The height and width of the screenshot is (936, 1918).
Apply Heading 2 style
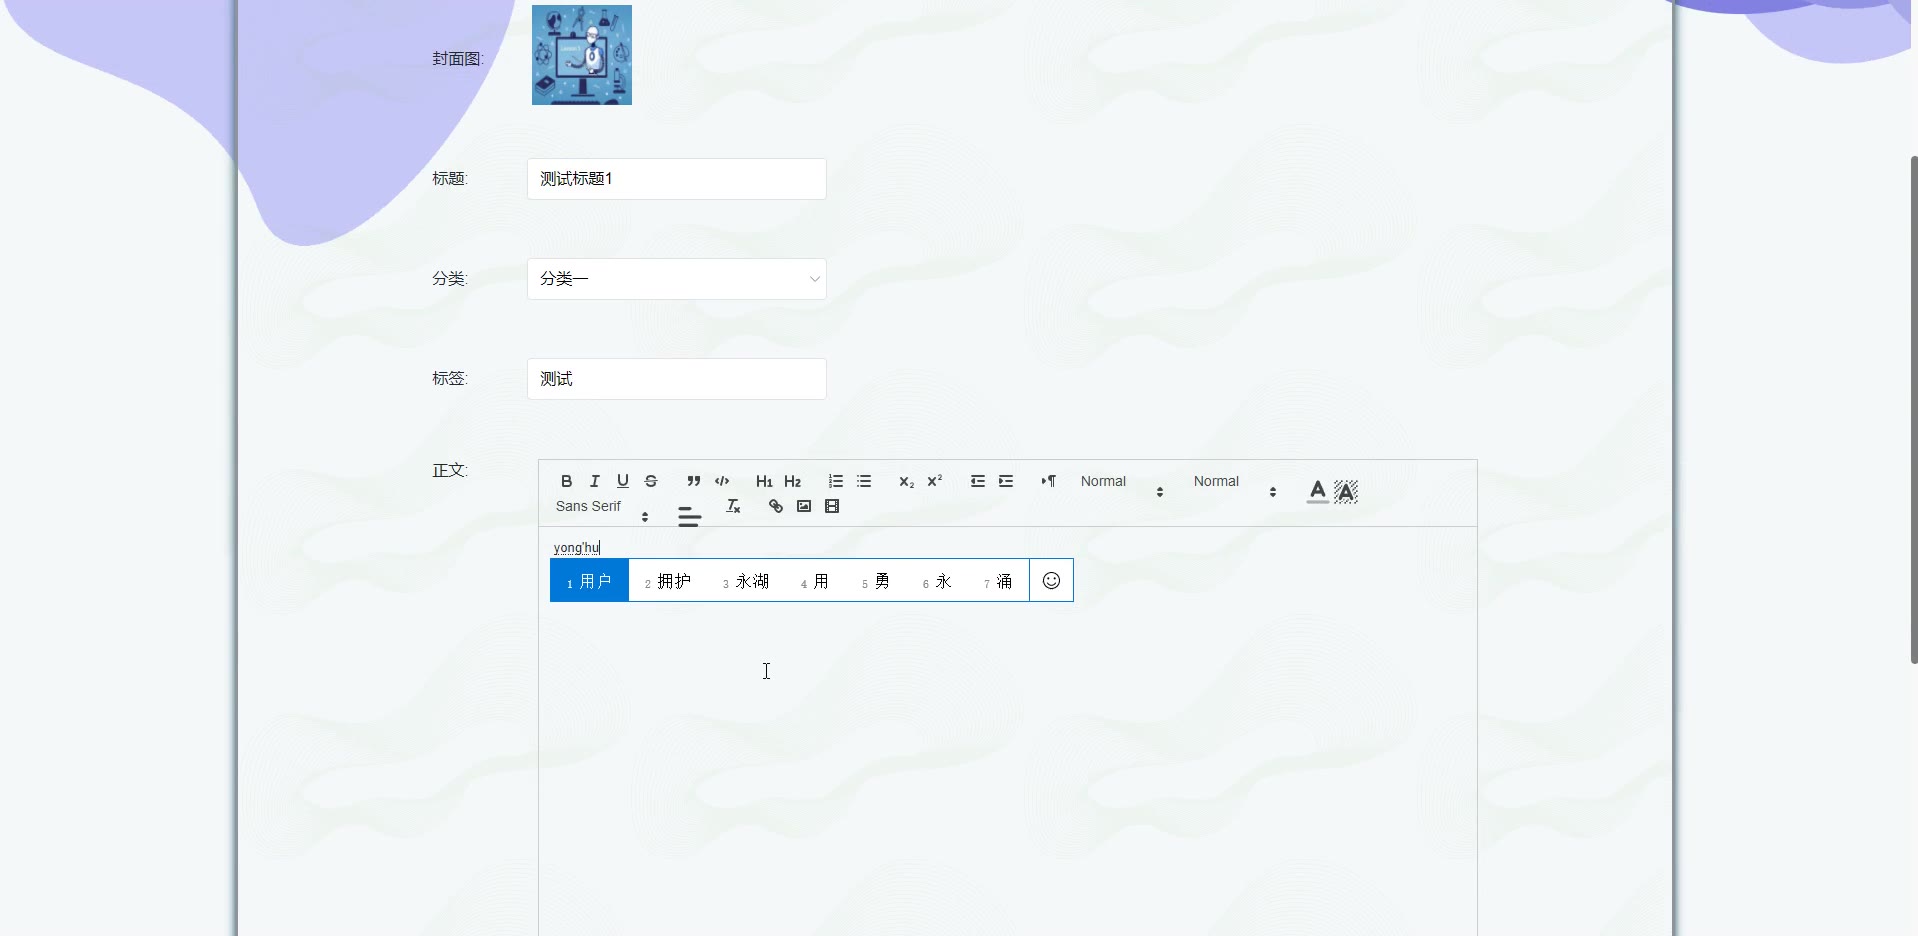[x=792, y=481]
